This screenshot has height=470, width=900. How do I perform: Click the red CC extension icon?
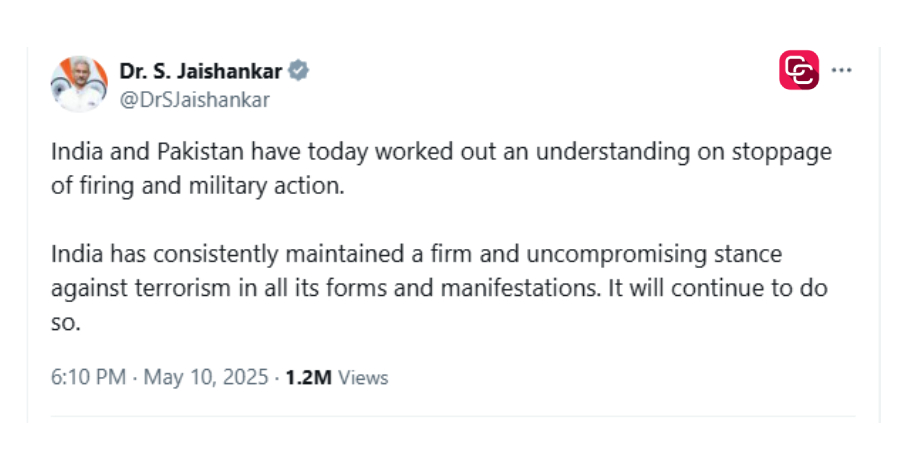click(x=799, y=70)
